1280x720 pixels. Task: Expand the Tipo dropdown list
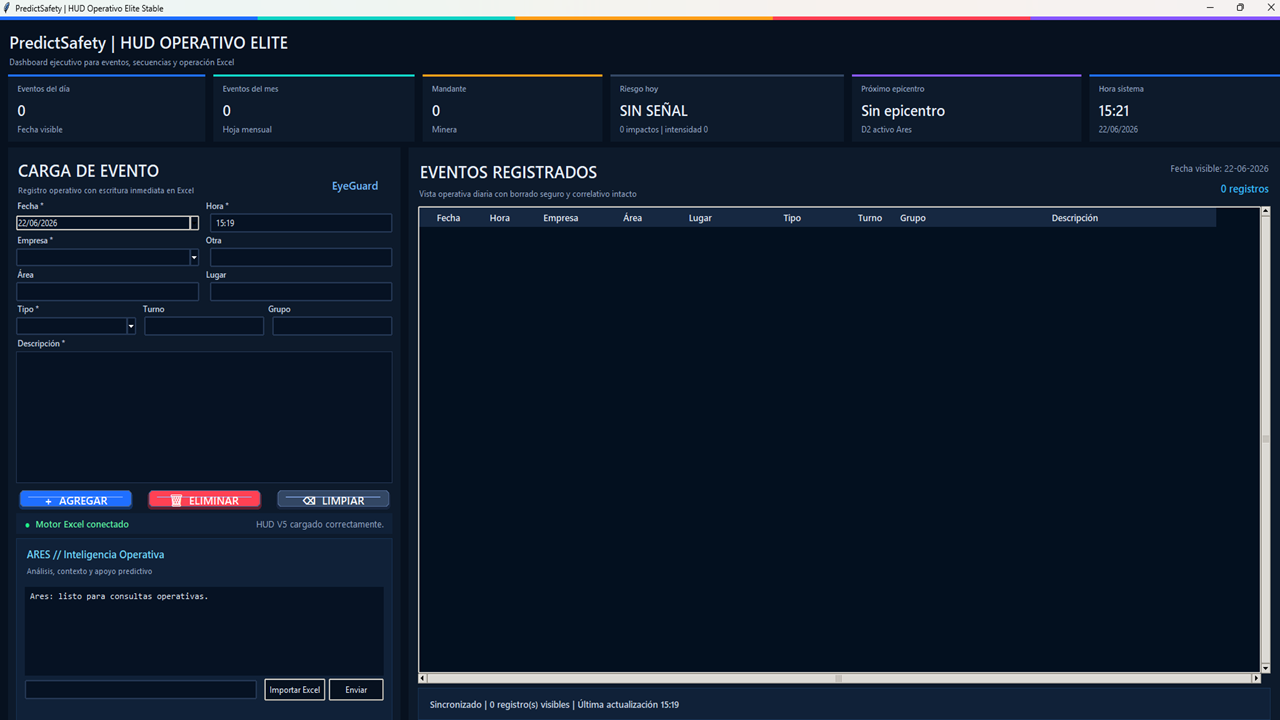(x=131, y=326)
